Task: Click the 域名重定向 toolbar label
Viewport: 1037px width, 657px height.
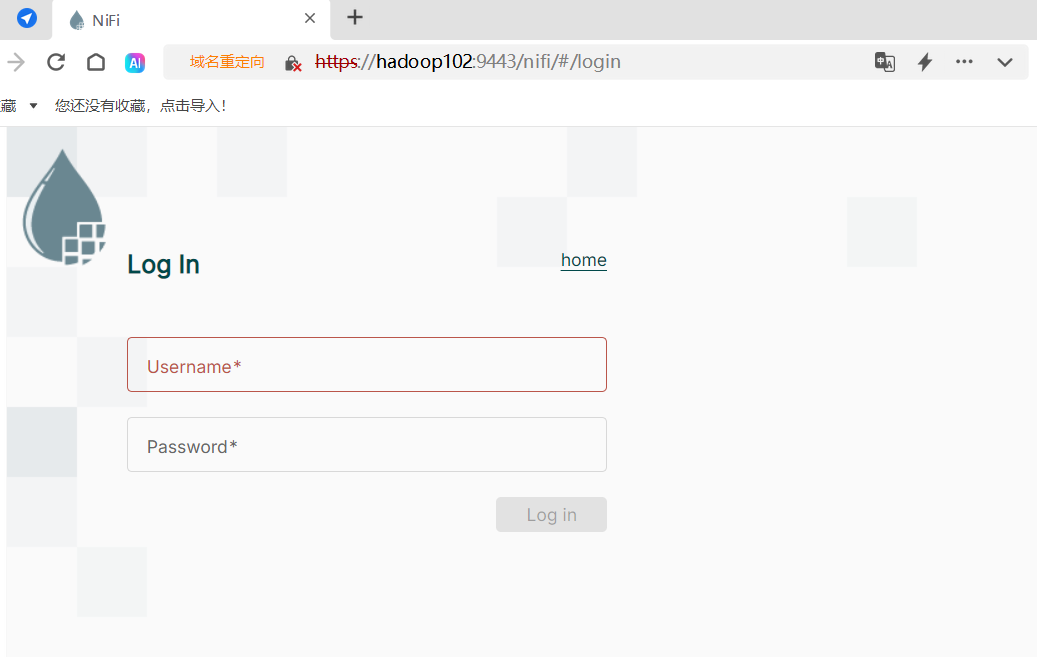Action: 227,62
